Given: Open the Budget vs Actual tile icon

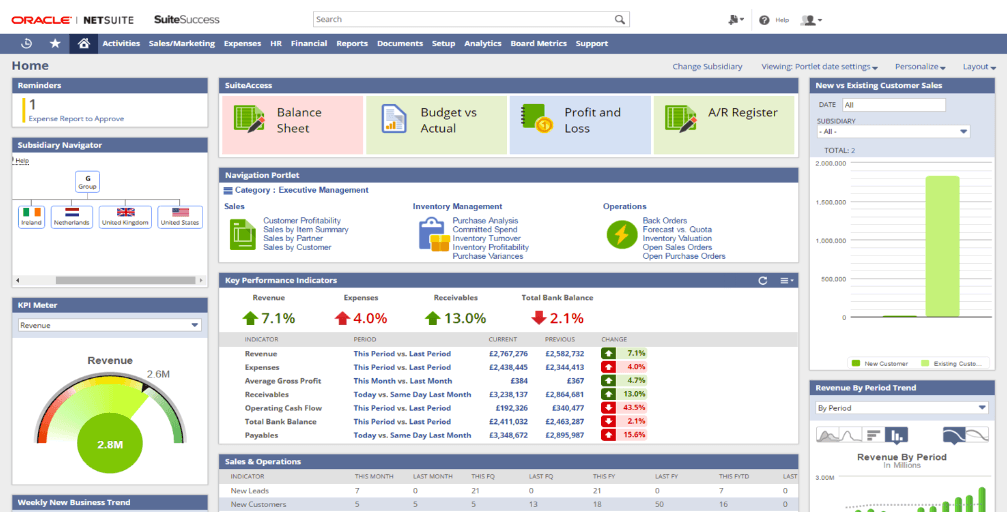Looking at the screenshot, I should 394,119.
